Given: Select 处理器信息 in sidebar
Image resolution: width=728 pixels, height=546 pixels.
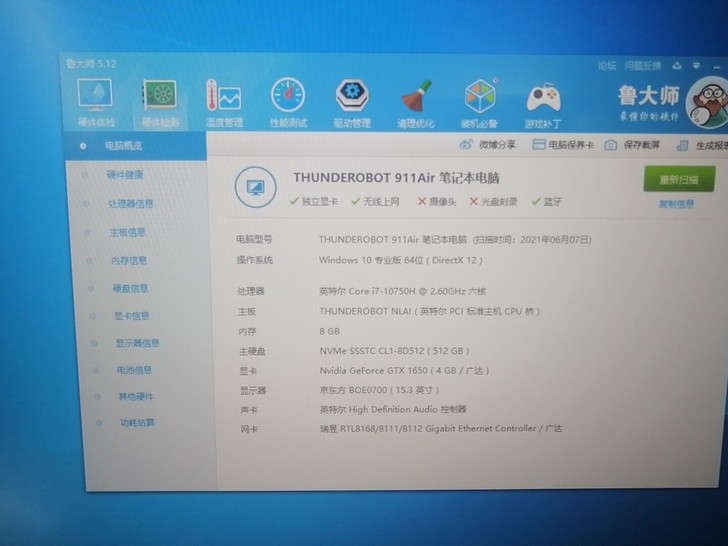Looking at the screenshot, I should coord(130,203).
